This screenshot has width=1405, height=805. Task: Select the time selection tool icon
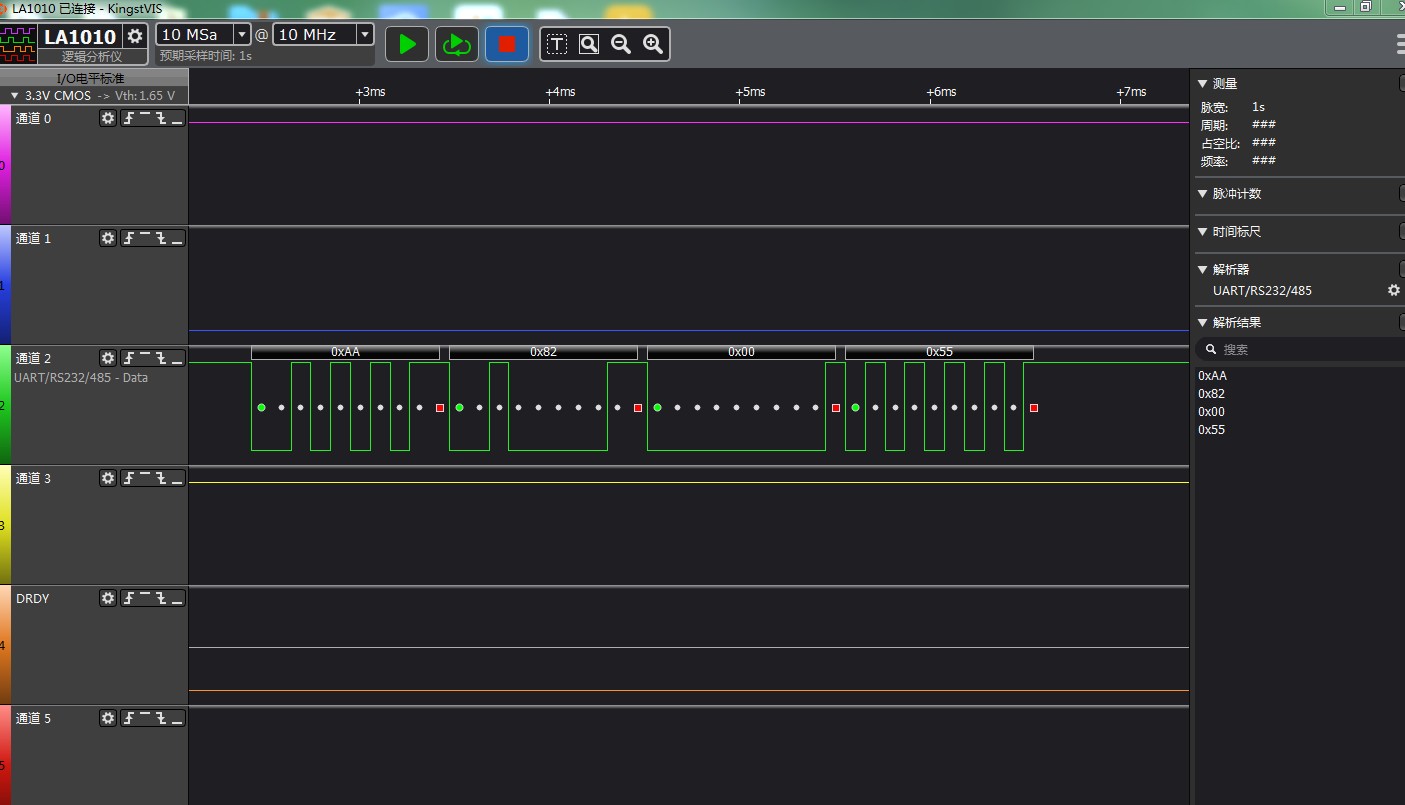click(x=557, y=44)
